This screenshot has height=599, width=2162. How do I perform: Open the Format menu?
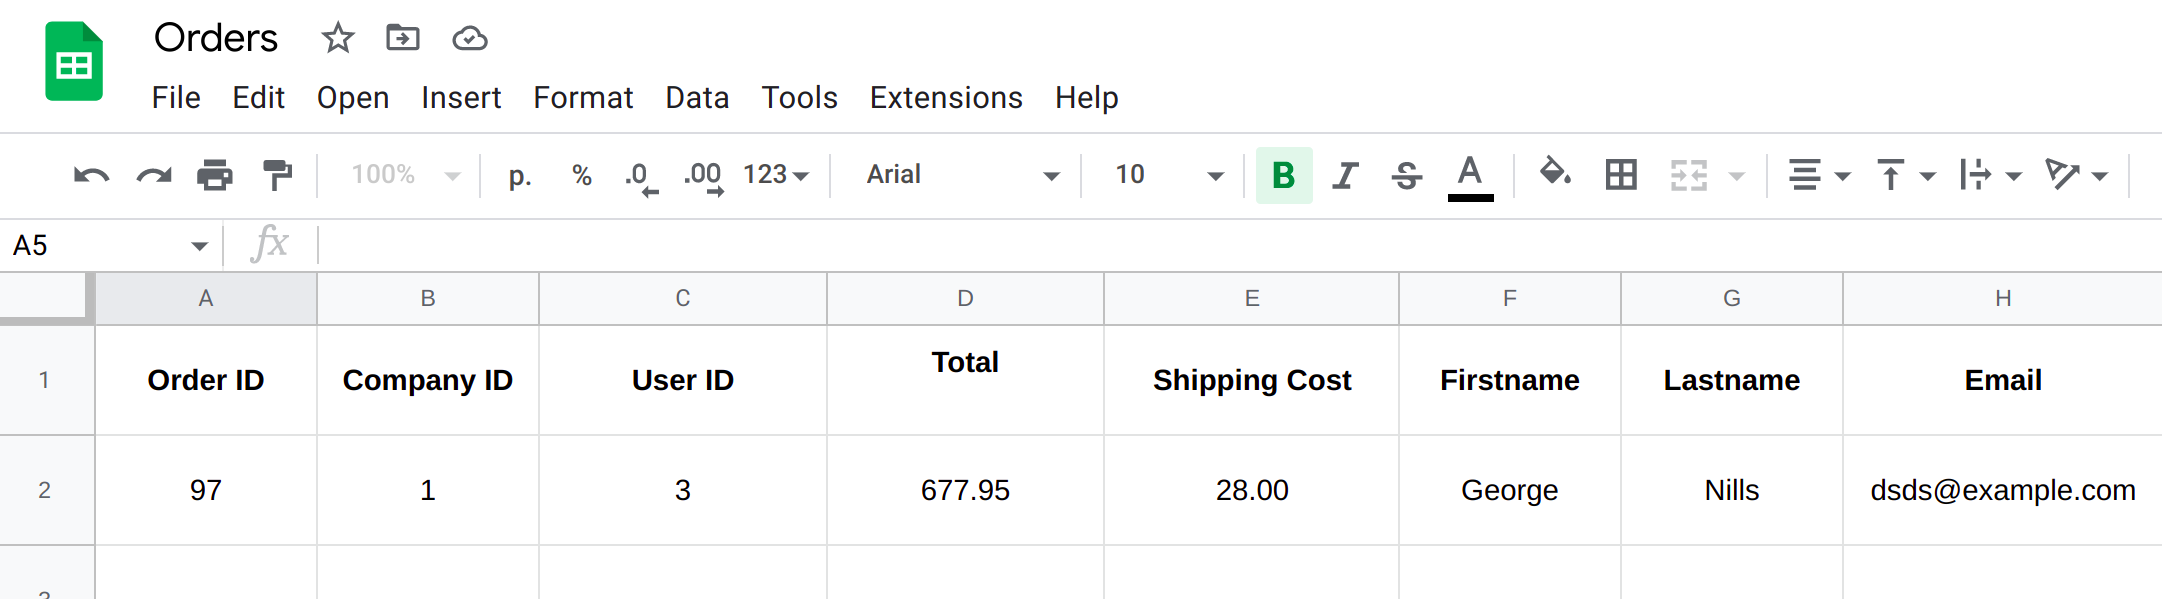pyautogui.click(x=583, y=98)
